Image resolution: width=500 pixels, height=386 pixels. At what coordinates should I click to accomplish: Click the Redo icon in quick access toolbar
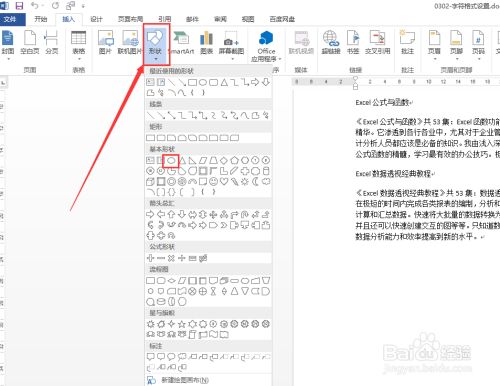[55, 5]
